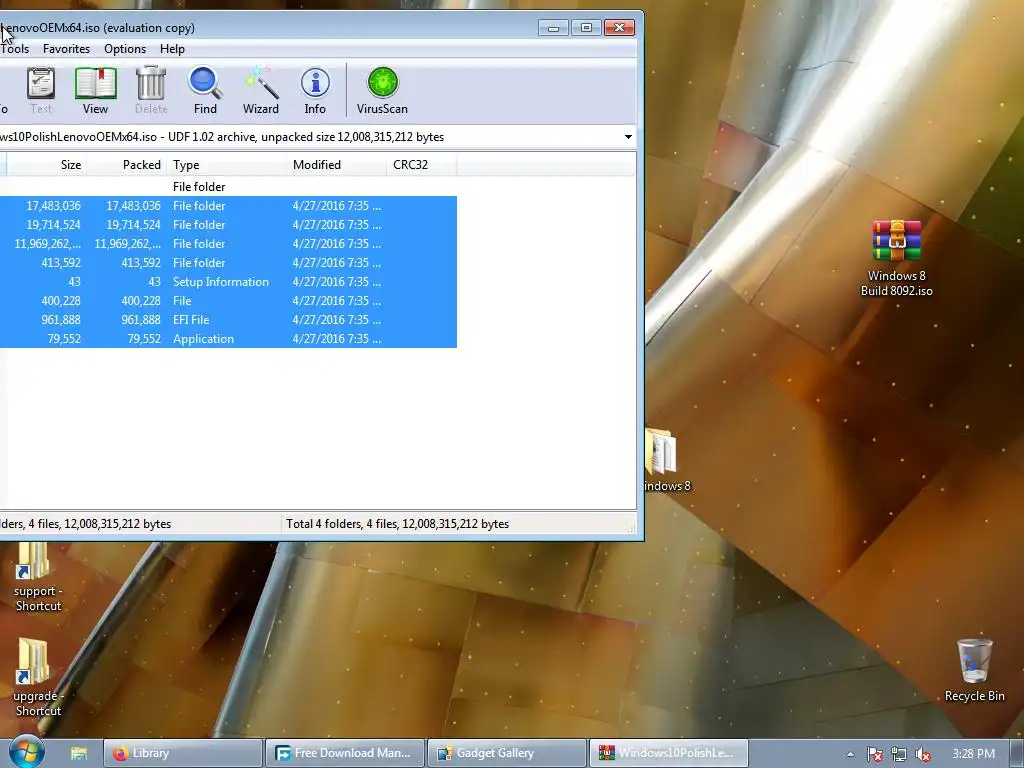The image size is (1024, 768).
Task: Show archive Info
Action: tap(315, 91)
